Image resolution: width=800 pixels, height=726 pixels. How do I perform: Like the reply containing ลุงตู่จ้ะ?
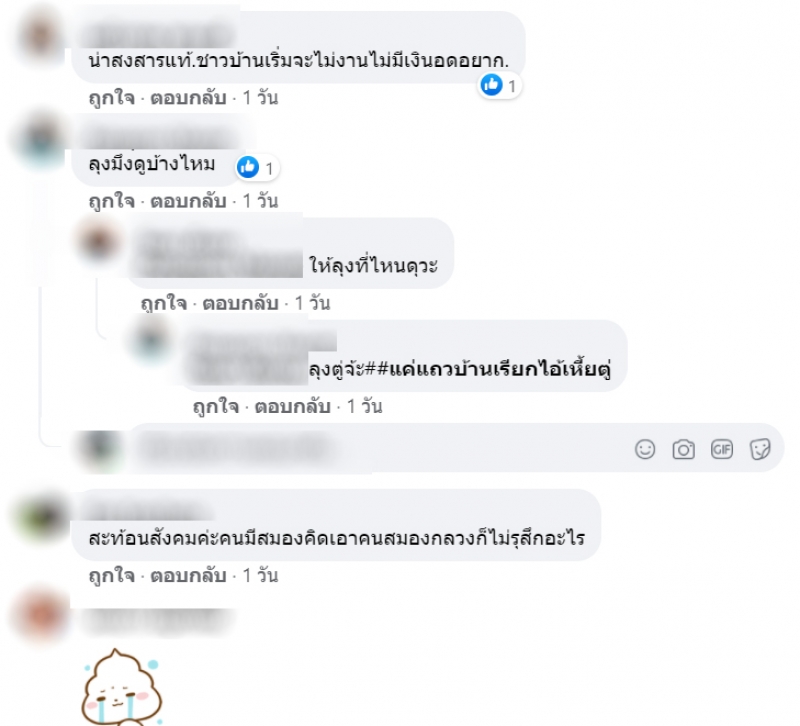(216, 407)
